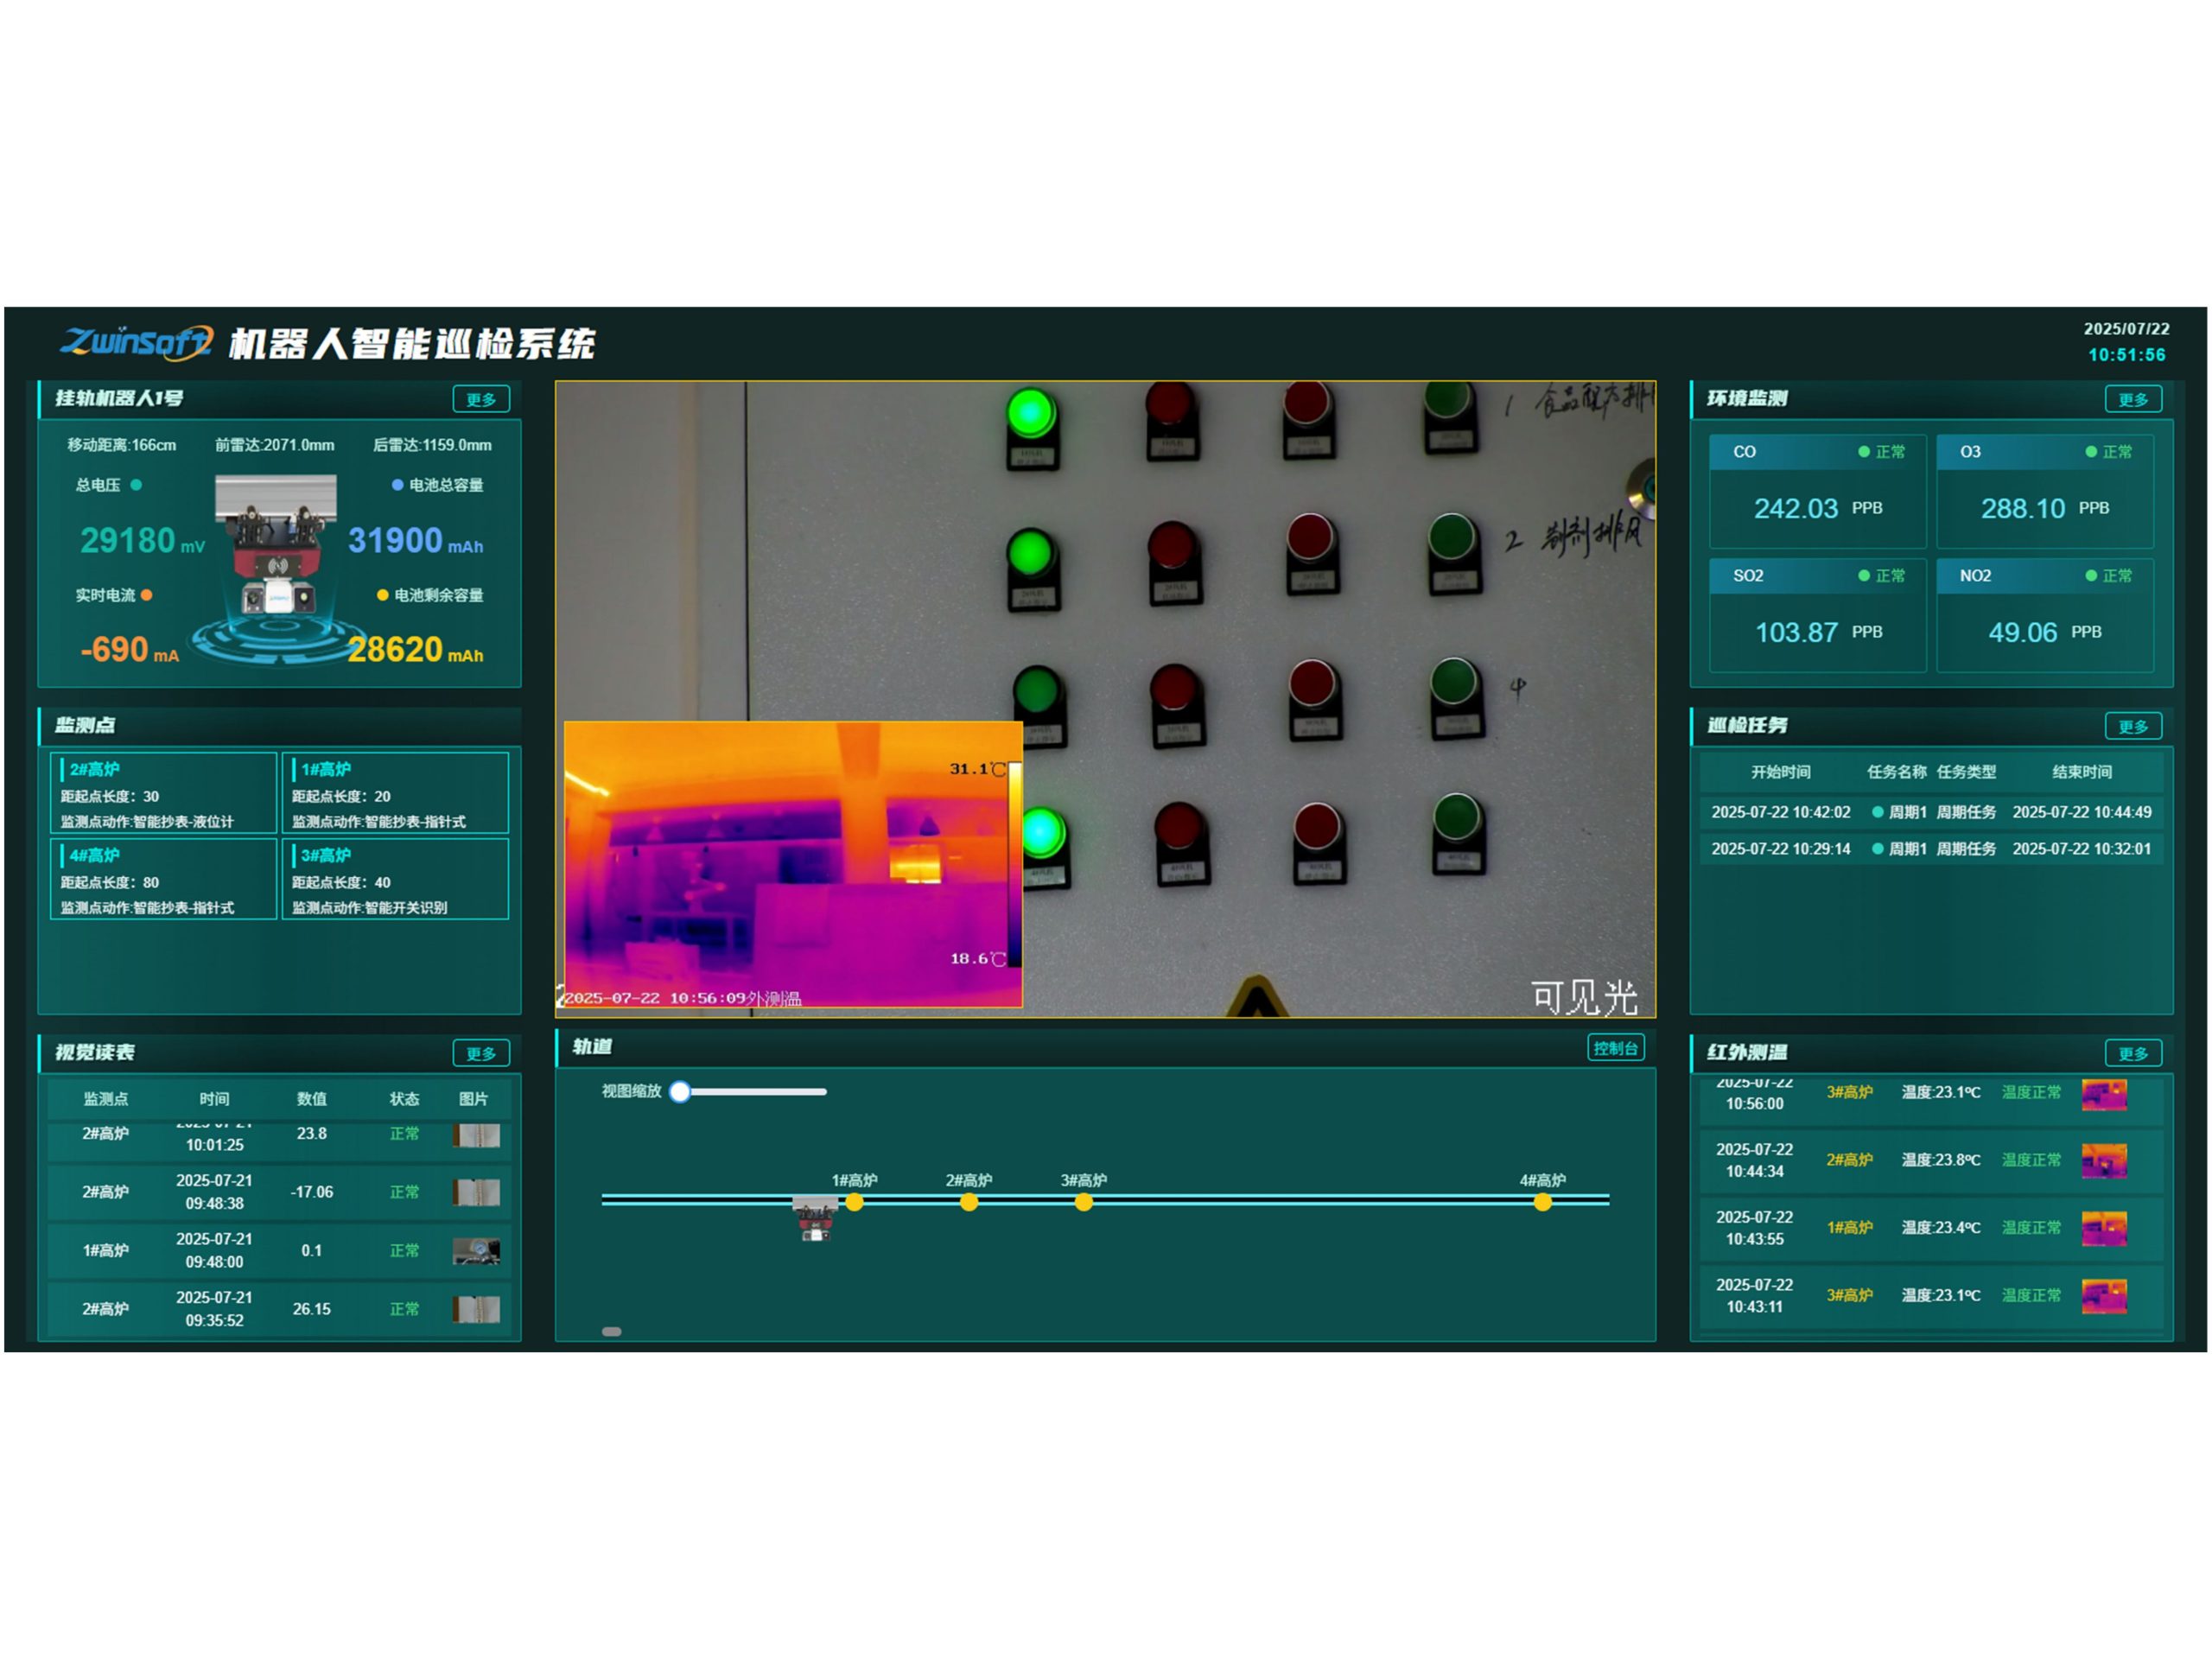The height and width of the screenshot is (1659, 2212).
Task: Select the 4#高炉 yellow track marker
Action: 1542,1203
